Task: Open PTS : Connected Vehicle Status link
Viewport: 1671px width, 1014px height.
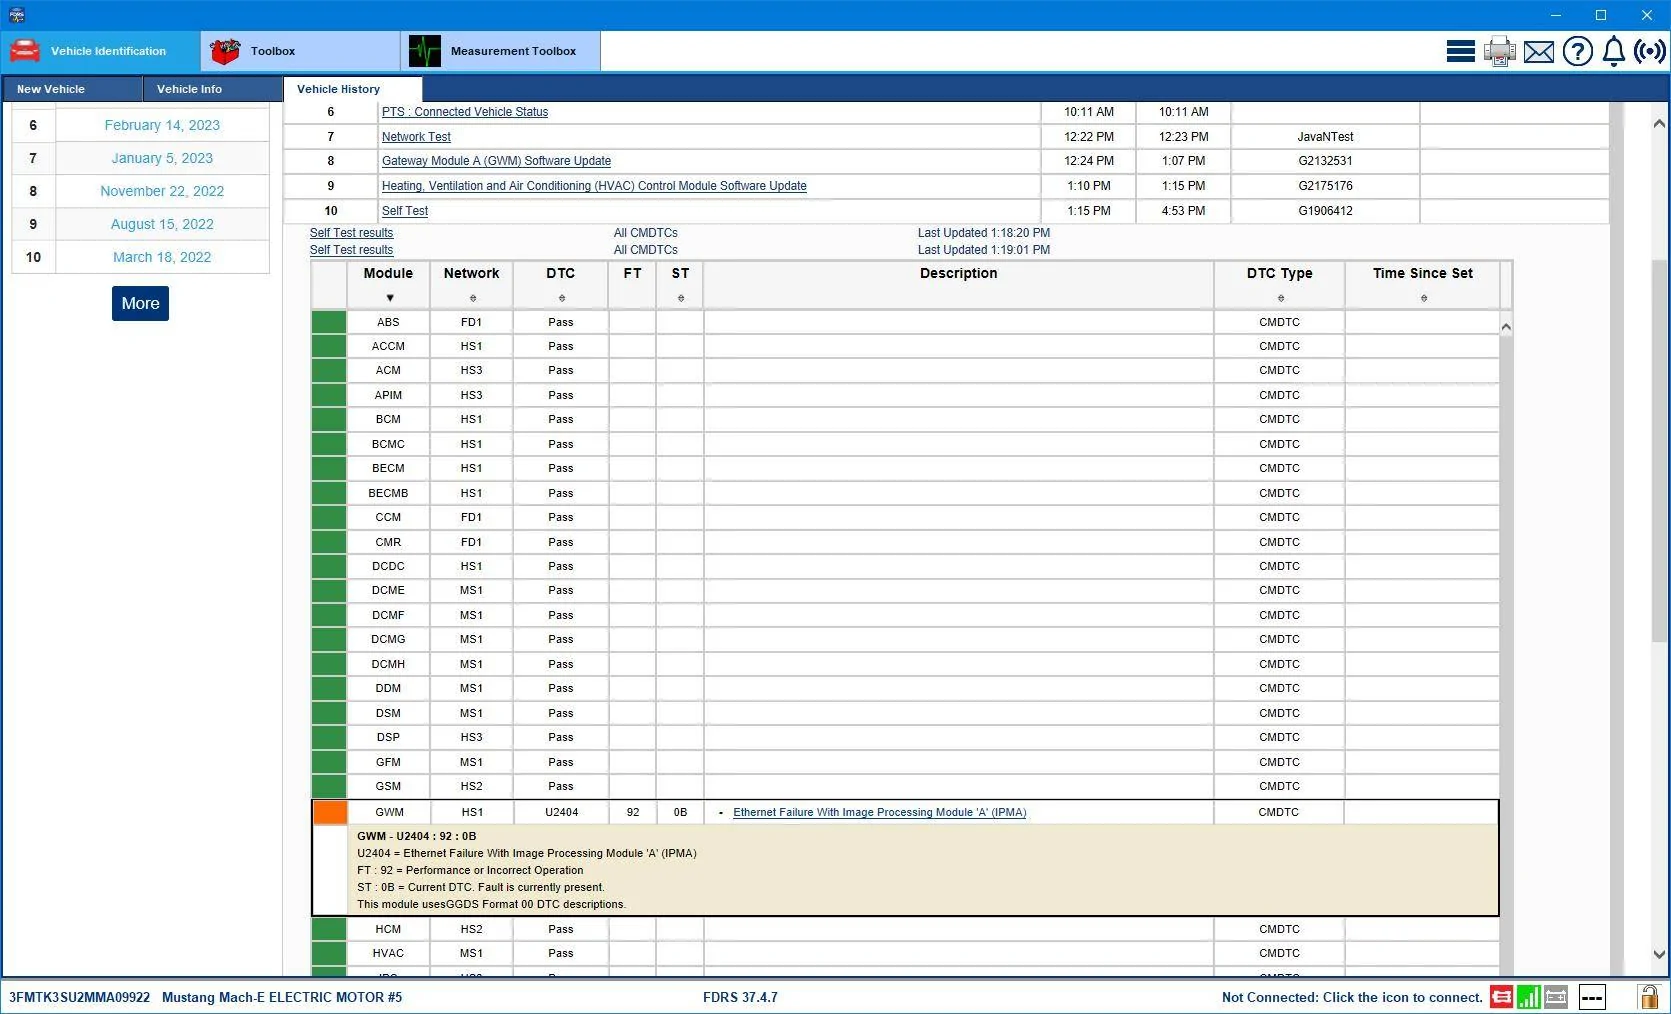Action: pos(465,112)
